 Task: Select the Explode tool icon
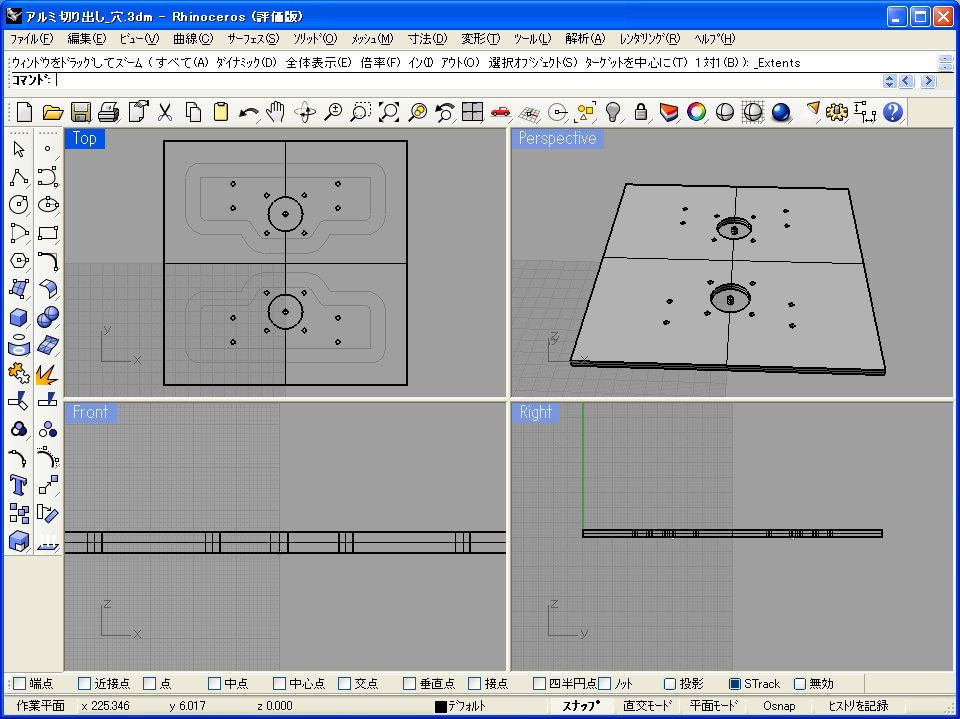tap(47, 373)
